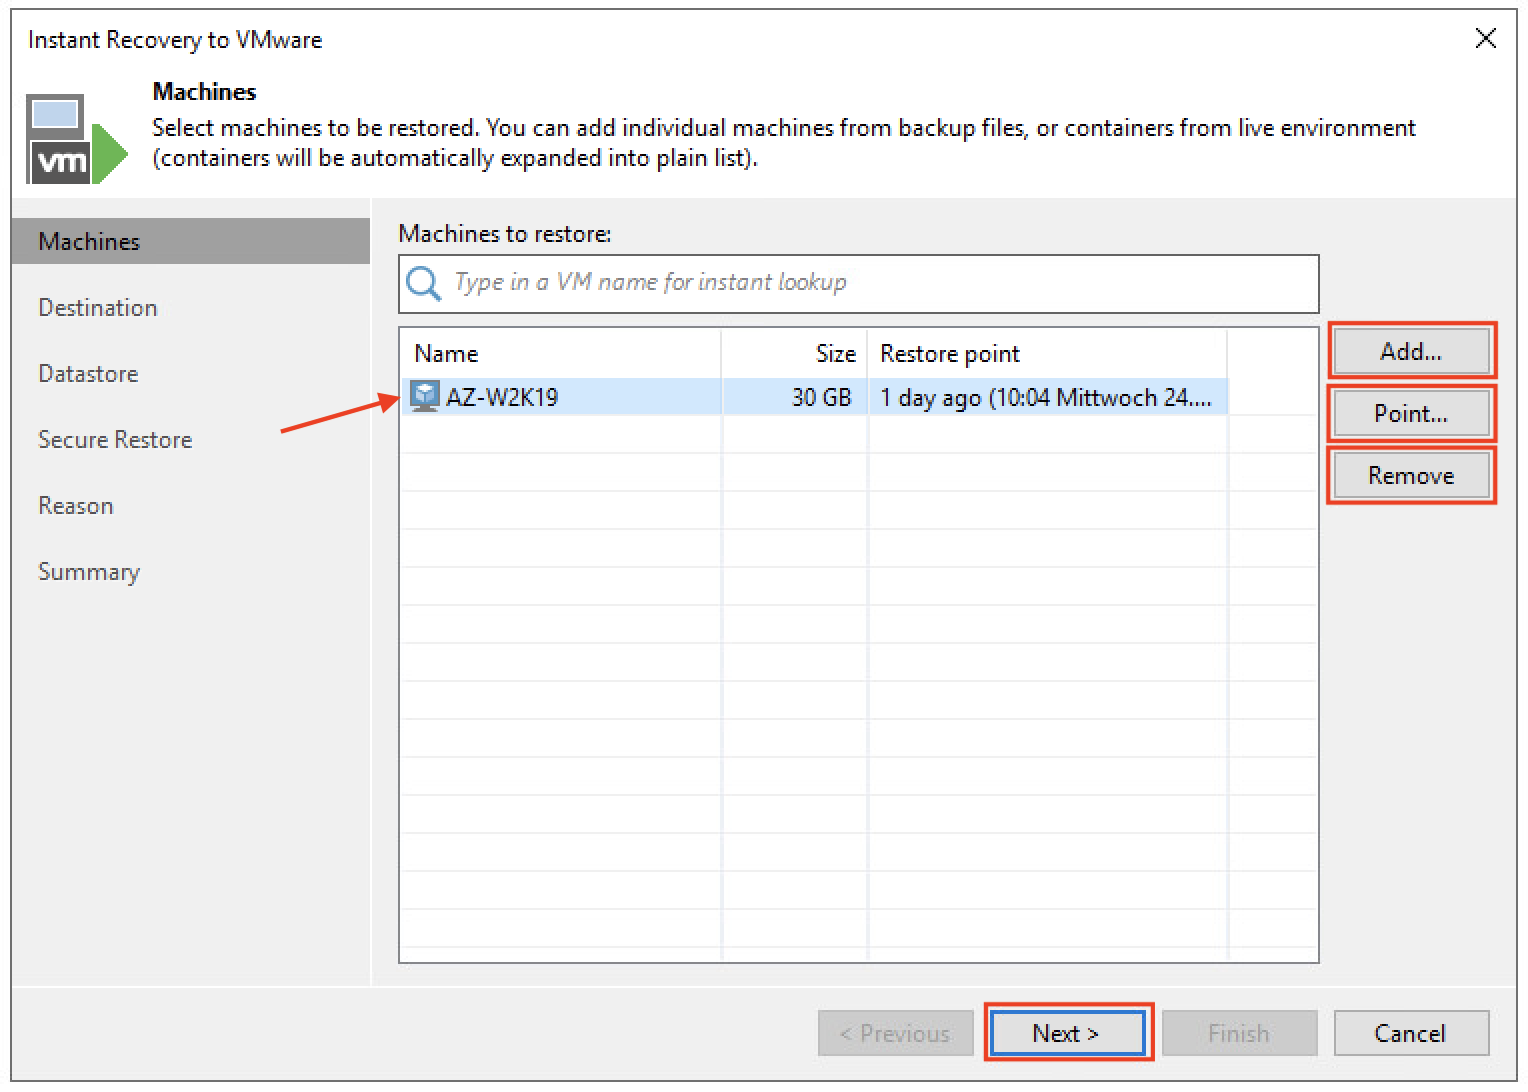Viewport: 1528px width, 1092px height.
Task: Open the Add... machines dialog
Action: 1411,351
